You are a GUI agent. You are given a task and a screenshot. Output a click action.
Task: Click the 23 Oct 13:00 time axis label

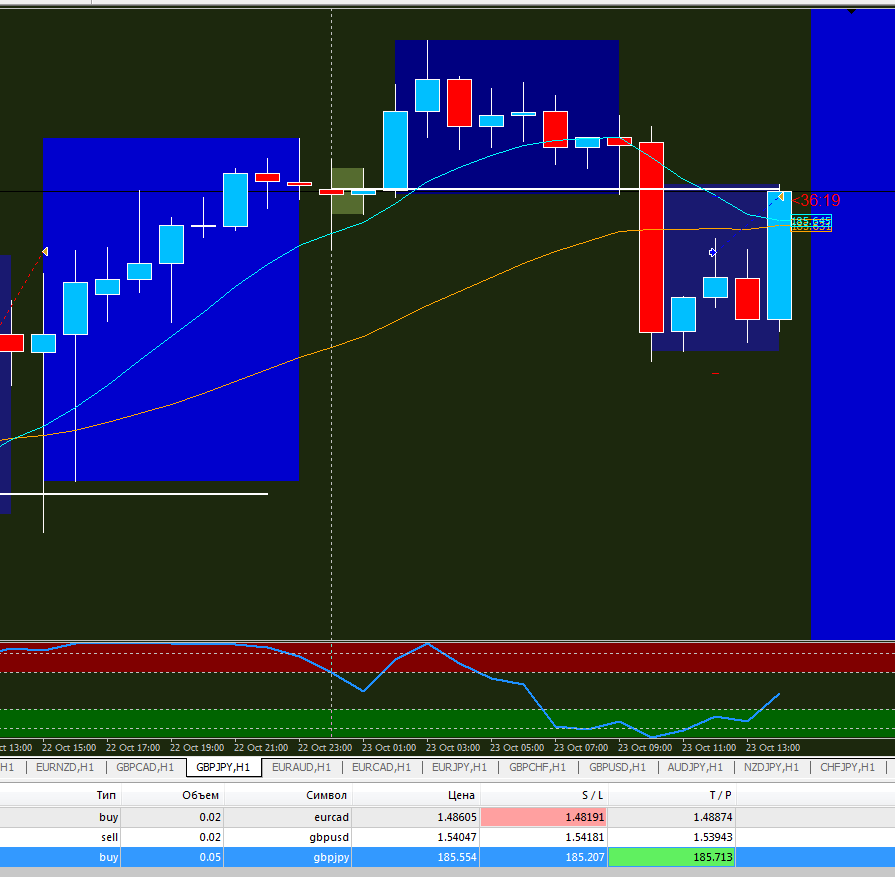tap(773, 747)
